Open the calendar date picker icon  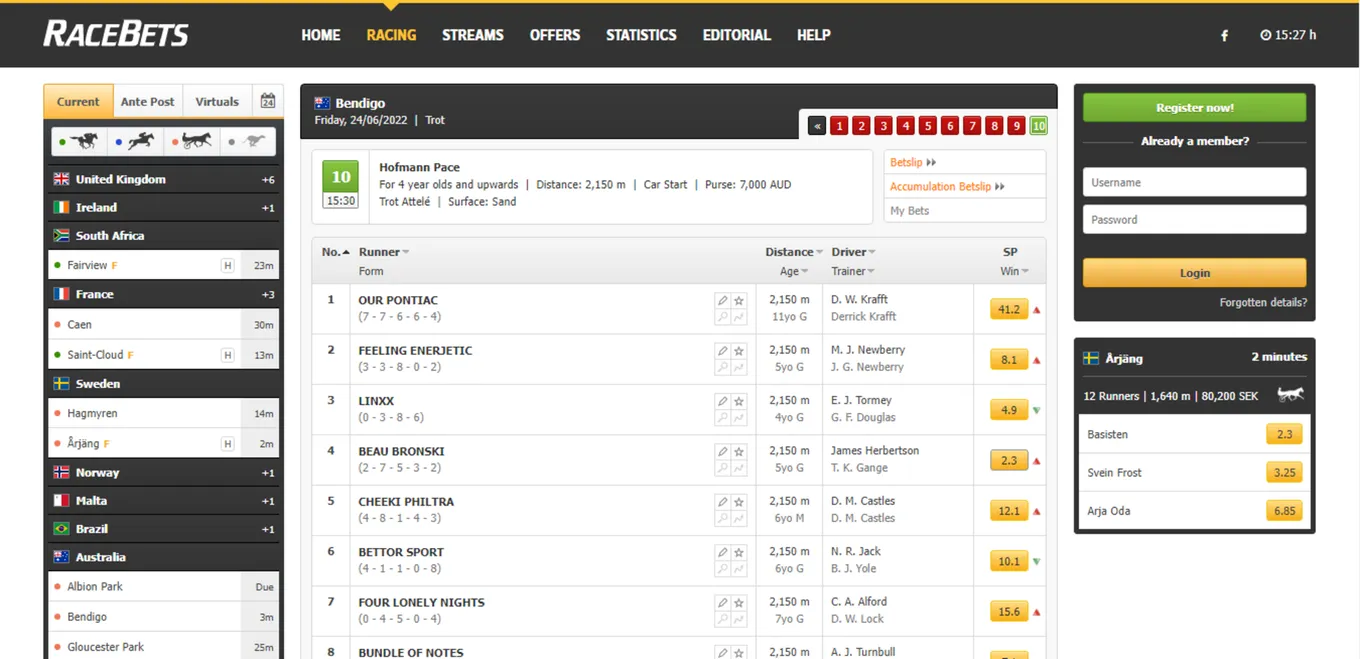267,101
